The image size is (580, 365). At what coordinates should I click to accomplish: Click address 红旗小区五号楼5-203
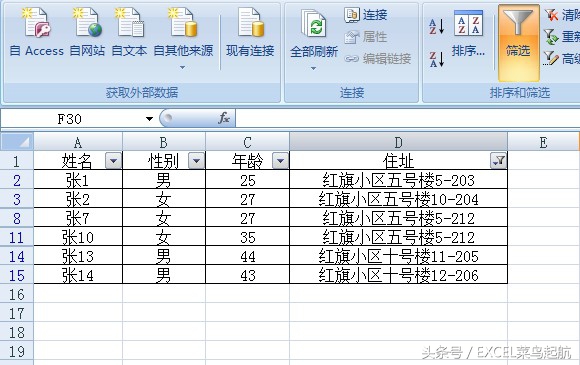pyautogui.click(x=398, y=180)
